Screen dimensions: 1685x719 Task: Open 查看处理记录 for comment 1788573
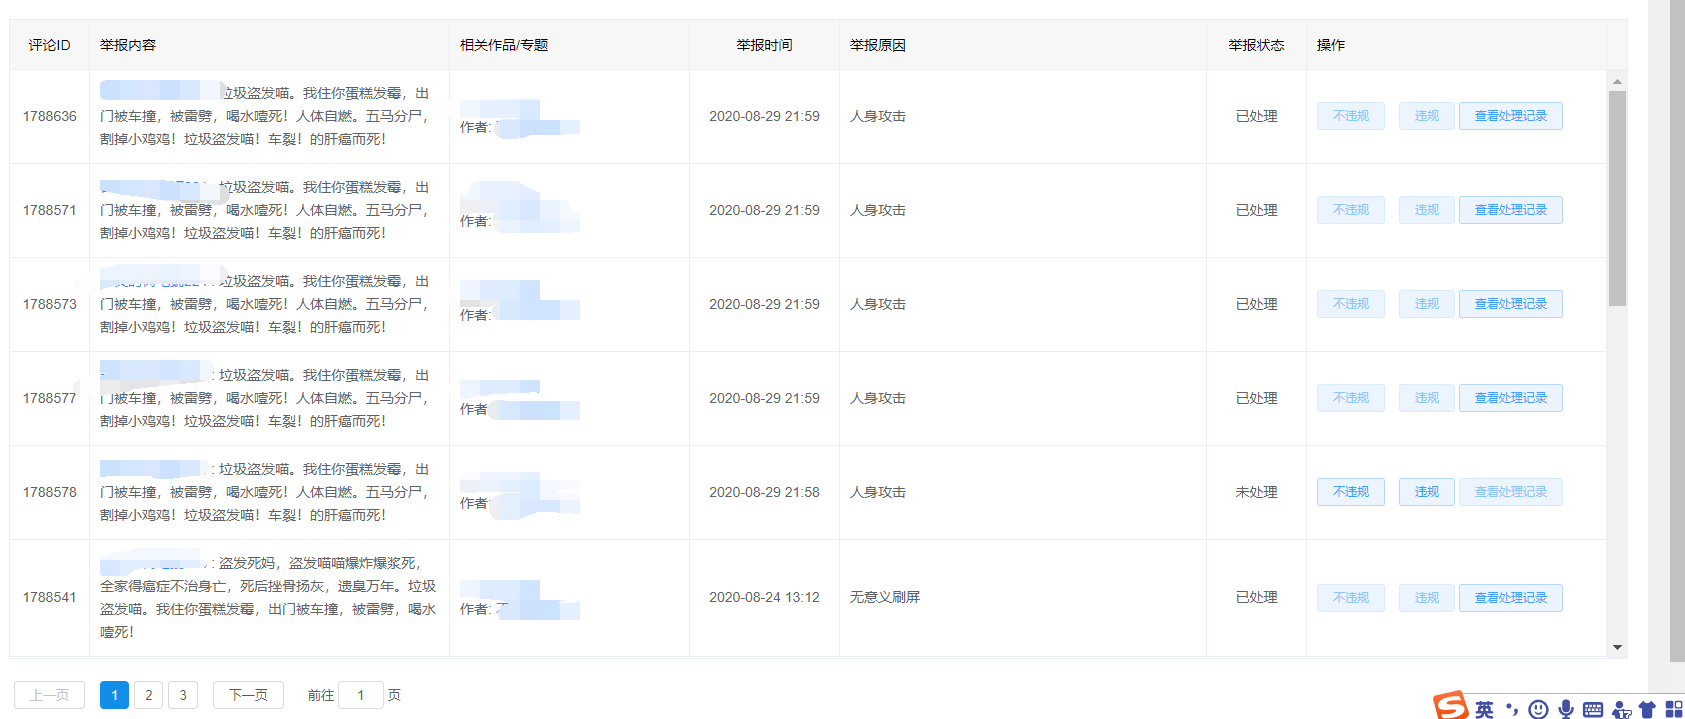point(1510,304)
